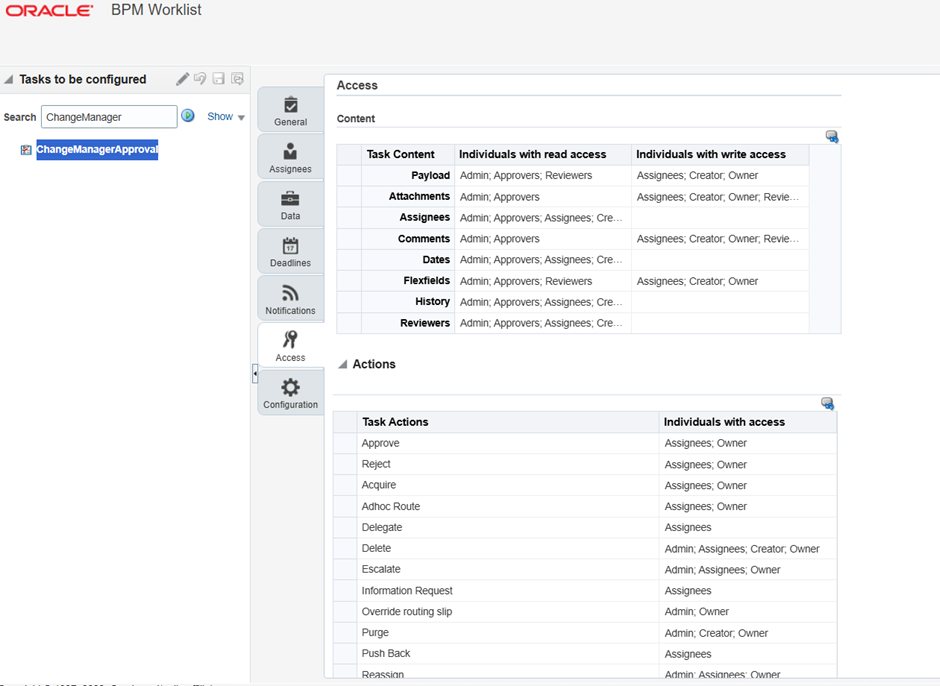Switch to the Data tab
This screenshot has height=686, width=940.
coord(291,204)
